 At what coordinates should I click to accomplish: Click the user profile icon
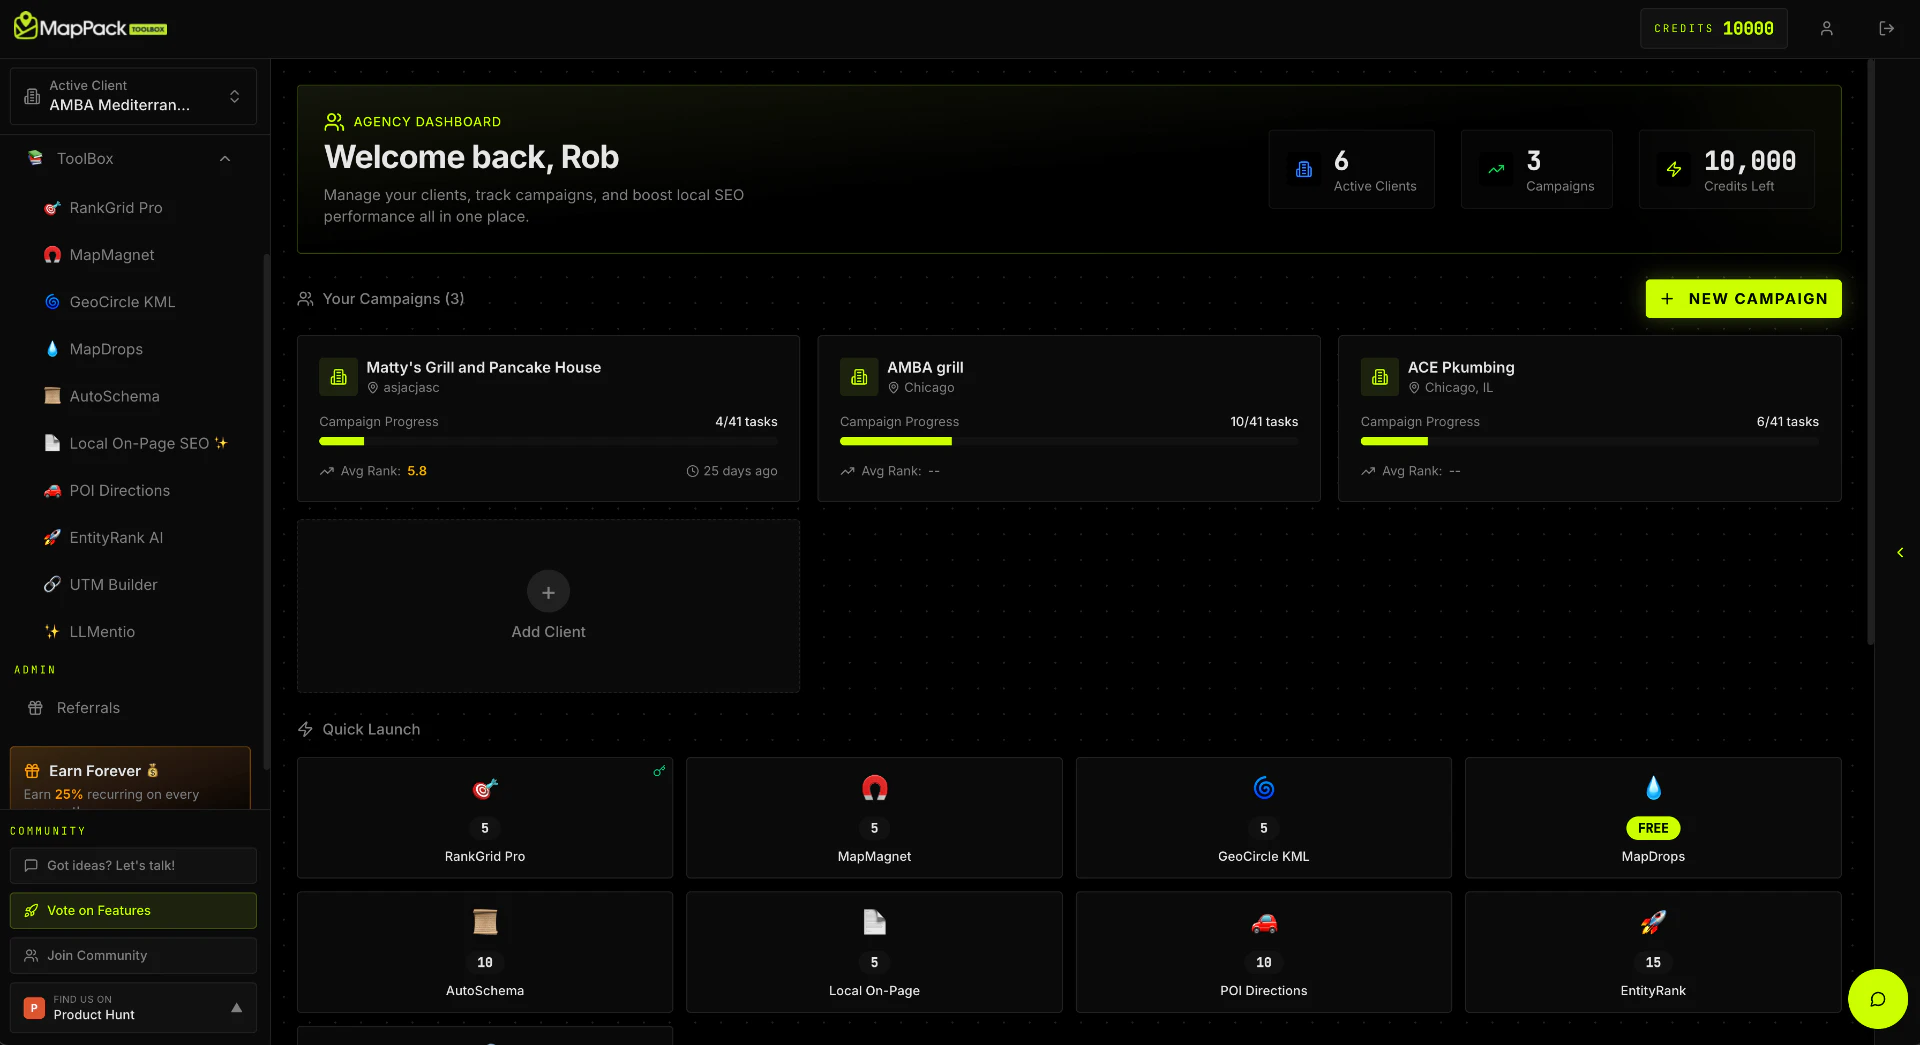point(1827,28)
